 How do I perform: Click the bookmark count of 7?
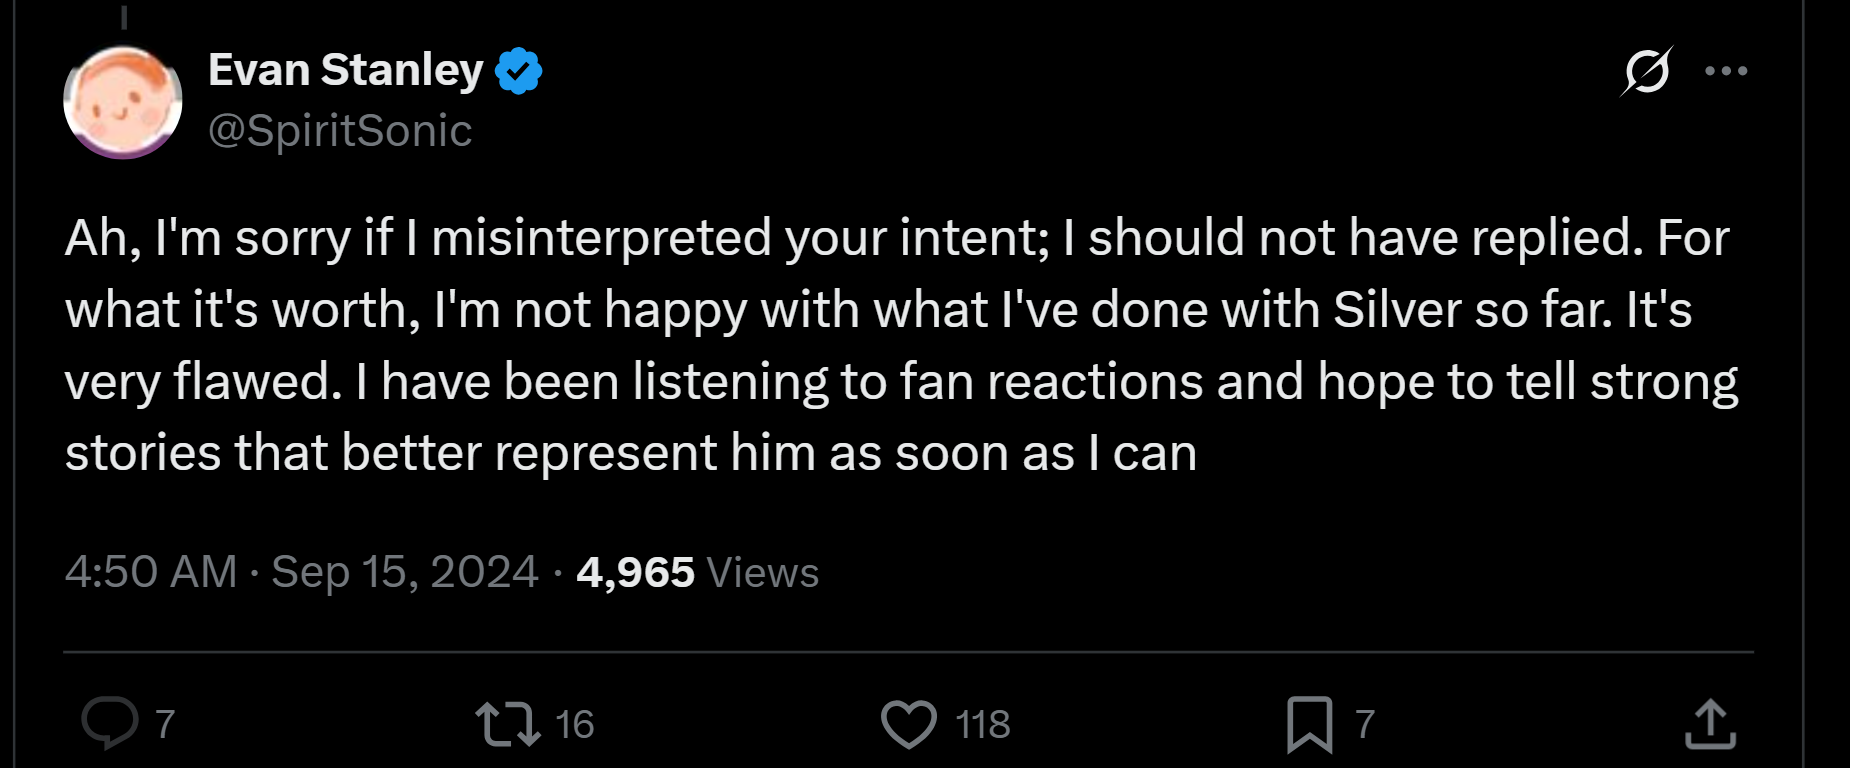tap(1365, 724)
